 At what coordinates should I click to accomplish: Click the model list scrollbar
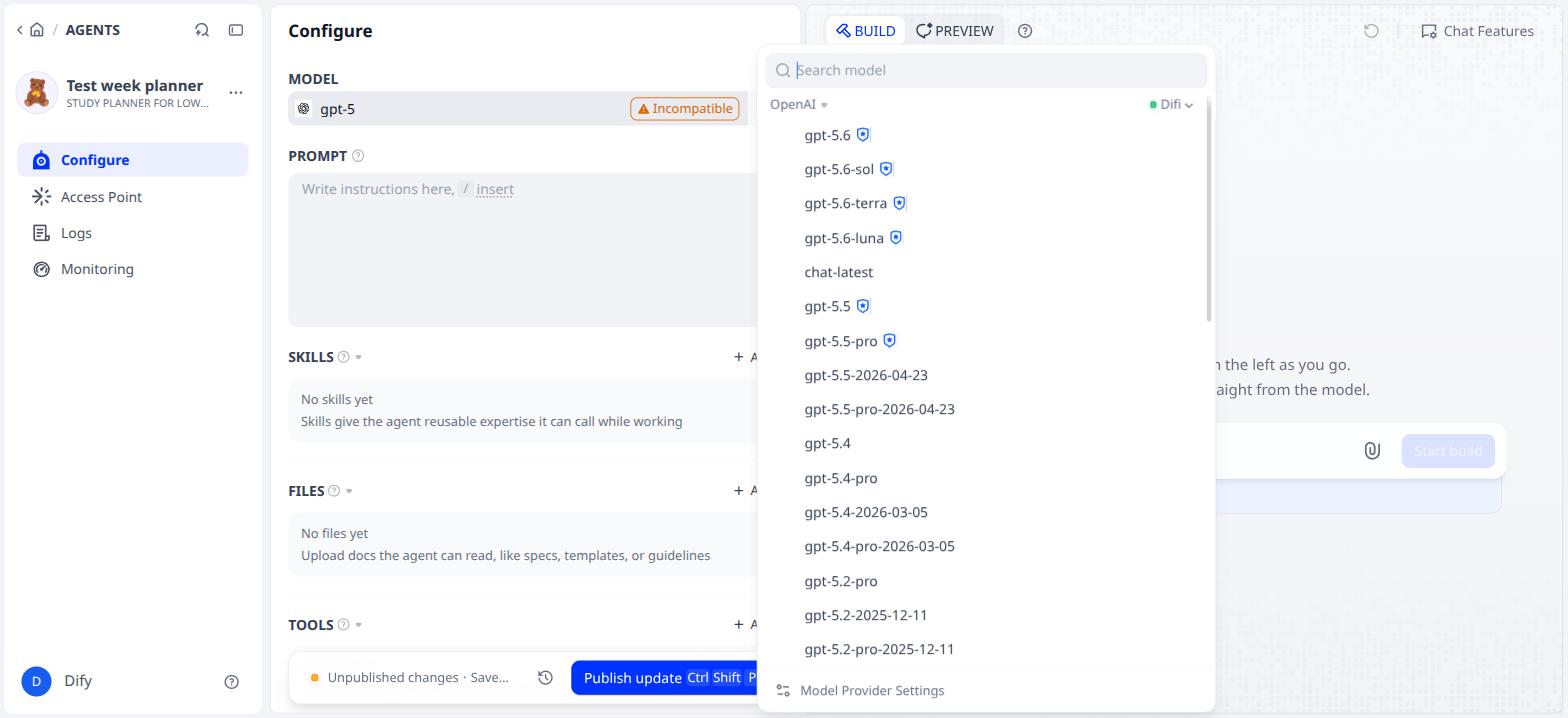[x=1209, y=210]
